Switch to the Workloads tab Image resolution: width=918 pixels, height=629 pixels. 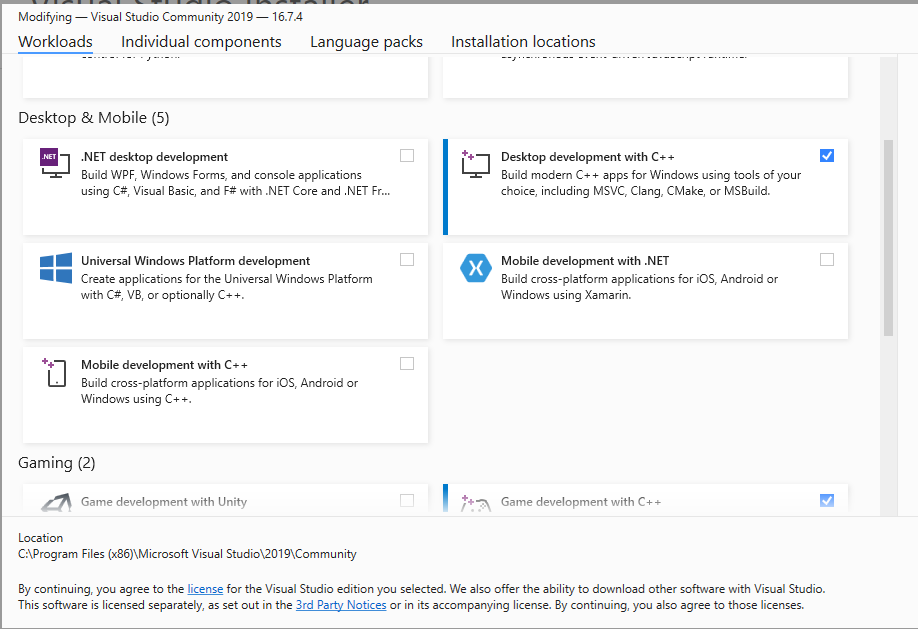56,42
